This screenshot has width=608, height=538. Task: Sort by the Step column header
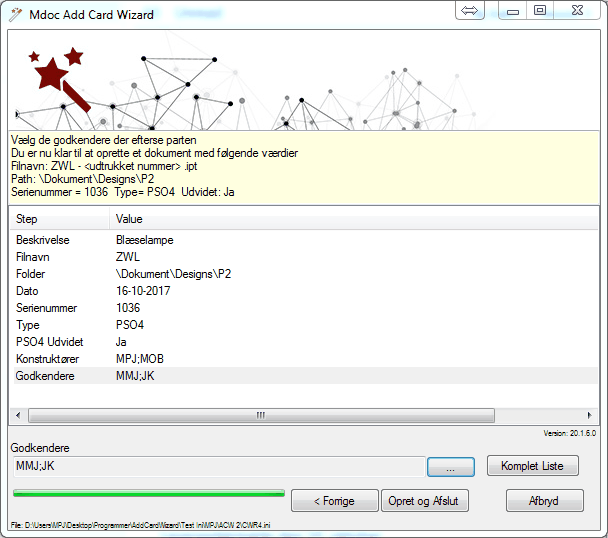[58, 218]
